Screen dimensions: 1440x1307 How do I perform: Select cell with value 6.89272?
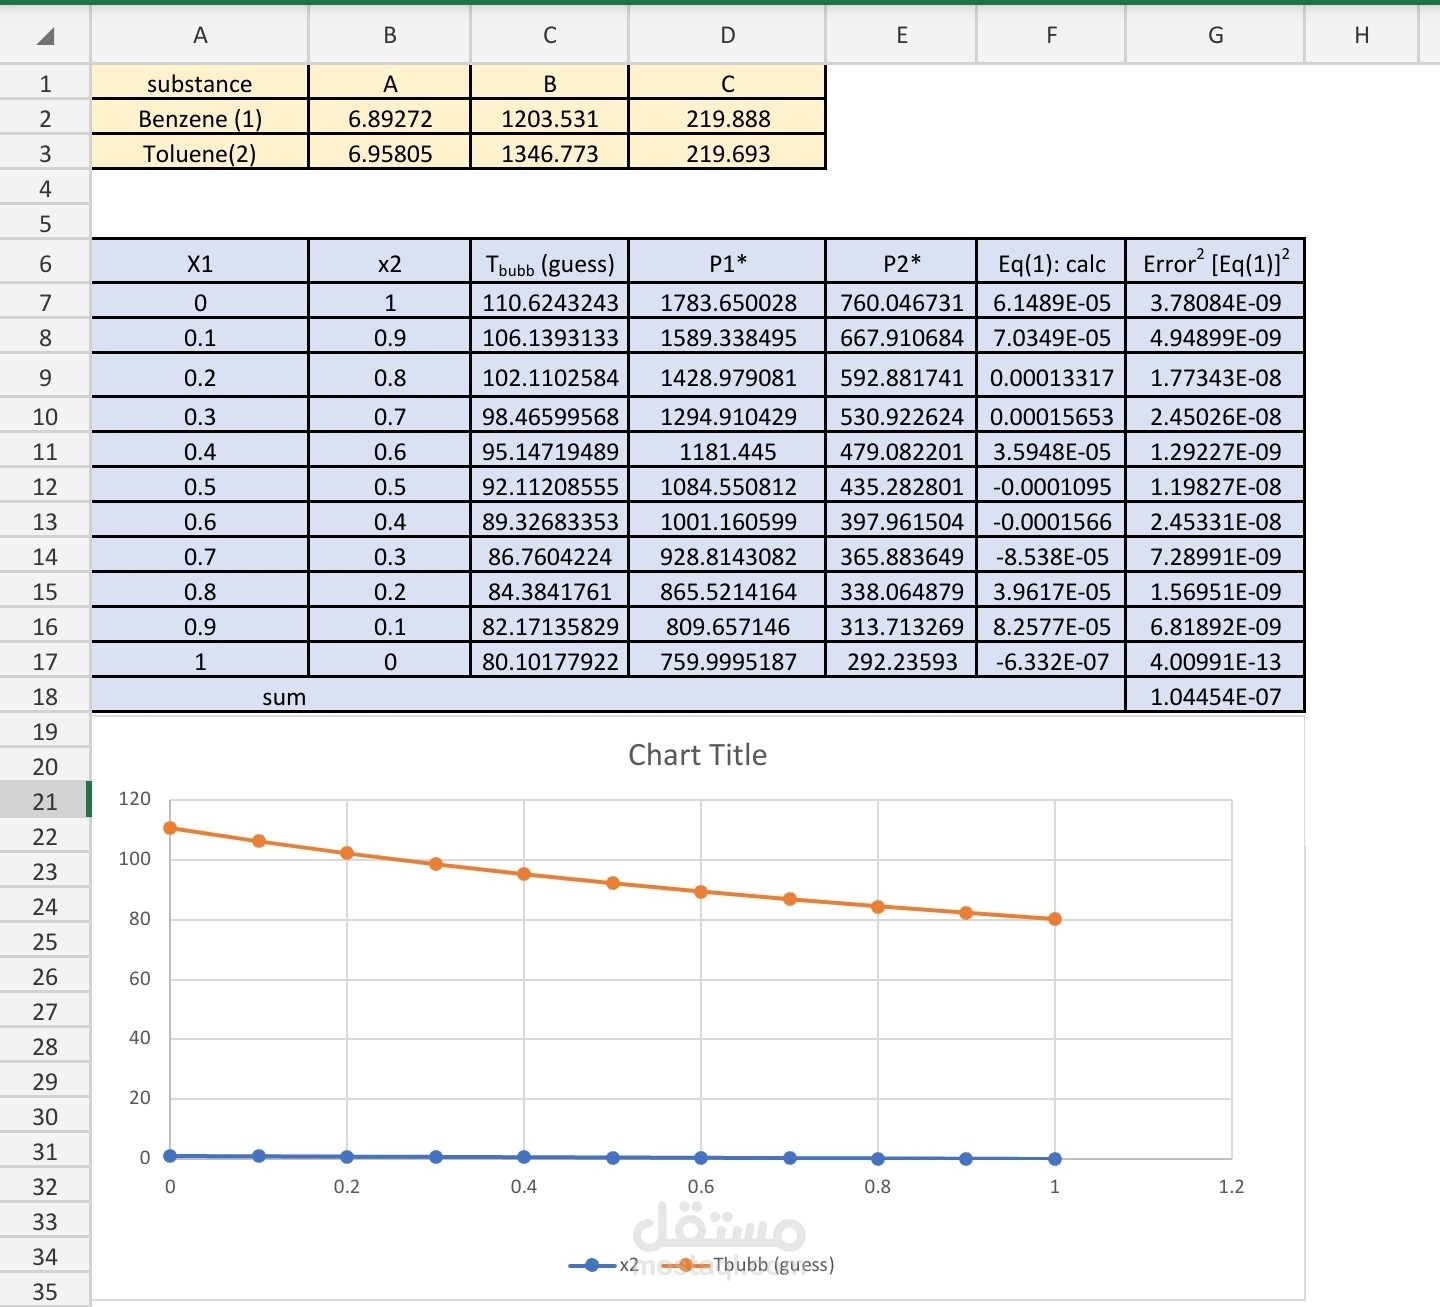(390, 118)
